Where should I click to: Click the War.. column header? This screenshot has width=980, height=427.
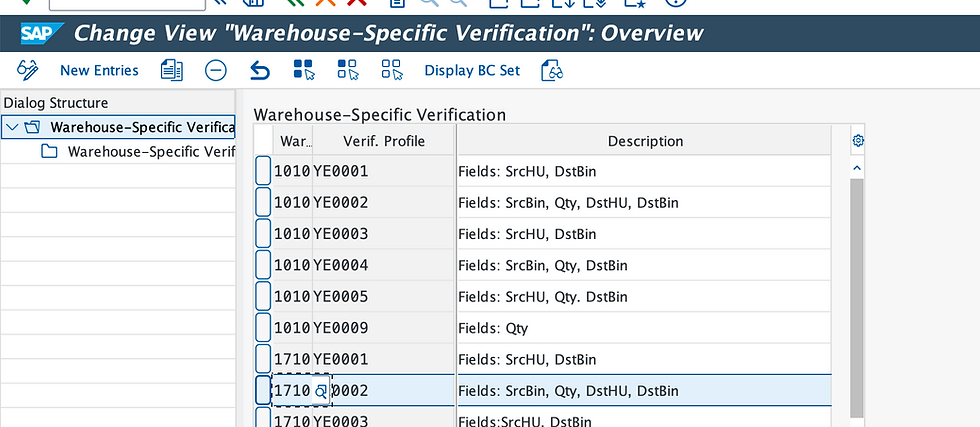[292, 141]
